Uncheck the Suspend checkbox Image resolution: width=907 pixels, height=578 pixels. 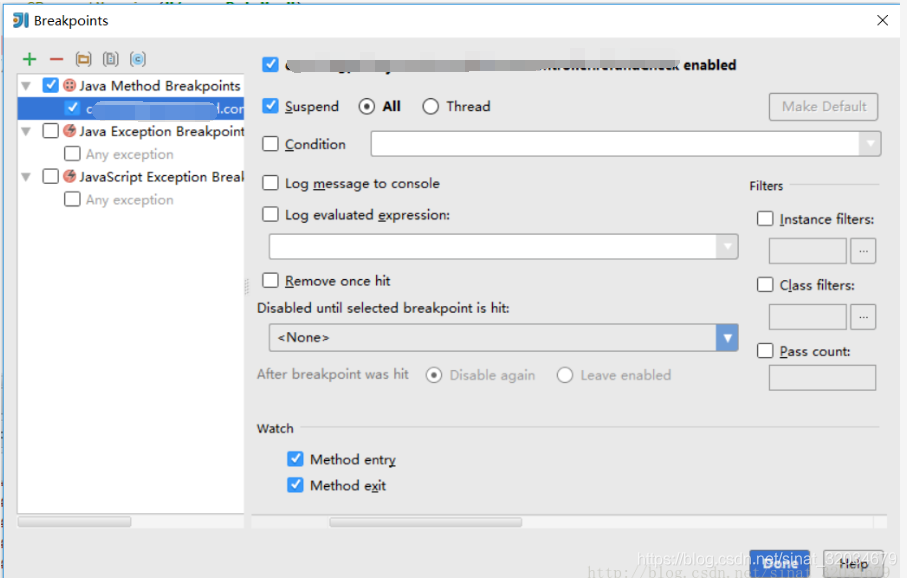pyautogui.click(x=270, y=106)
